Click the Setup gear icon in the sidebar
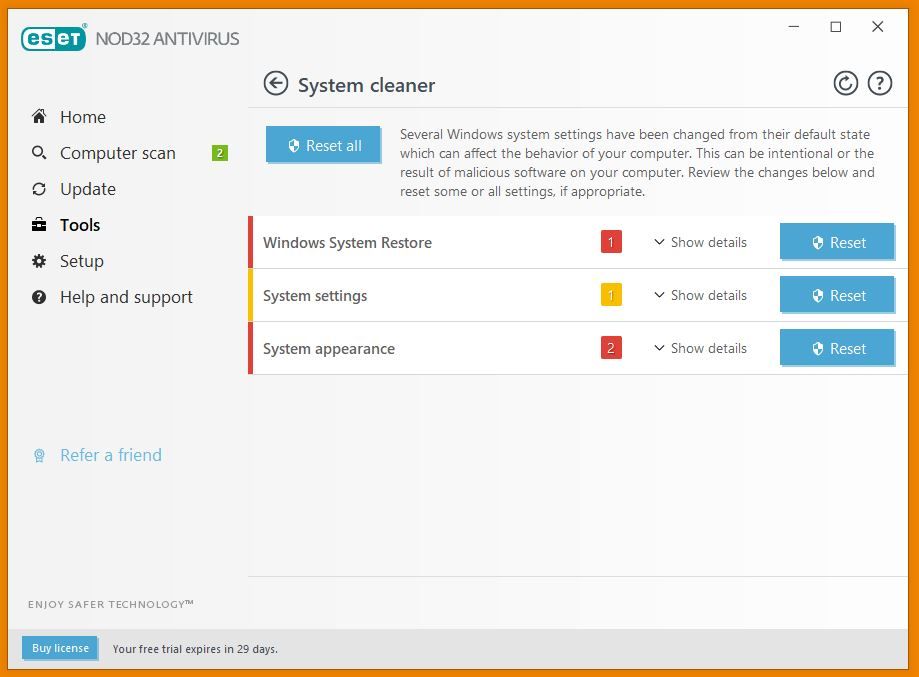 pos(39,261)
